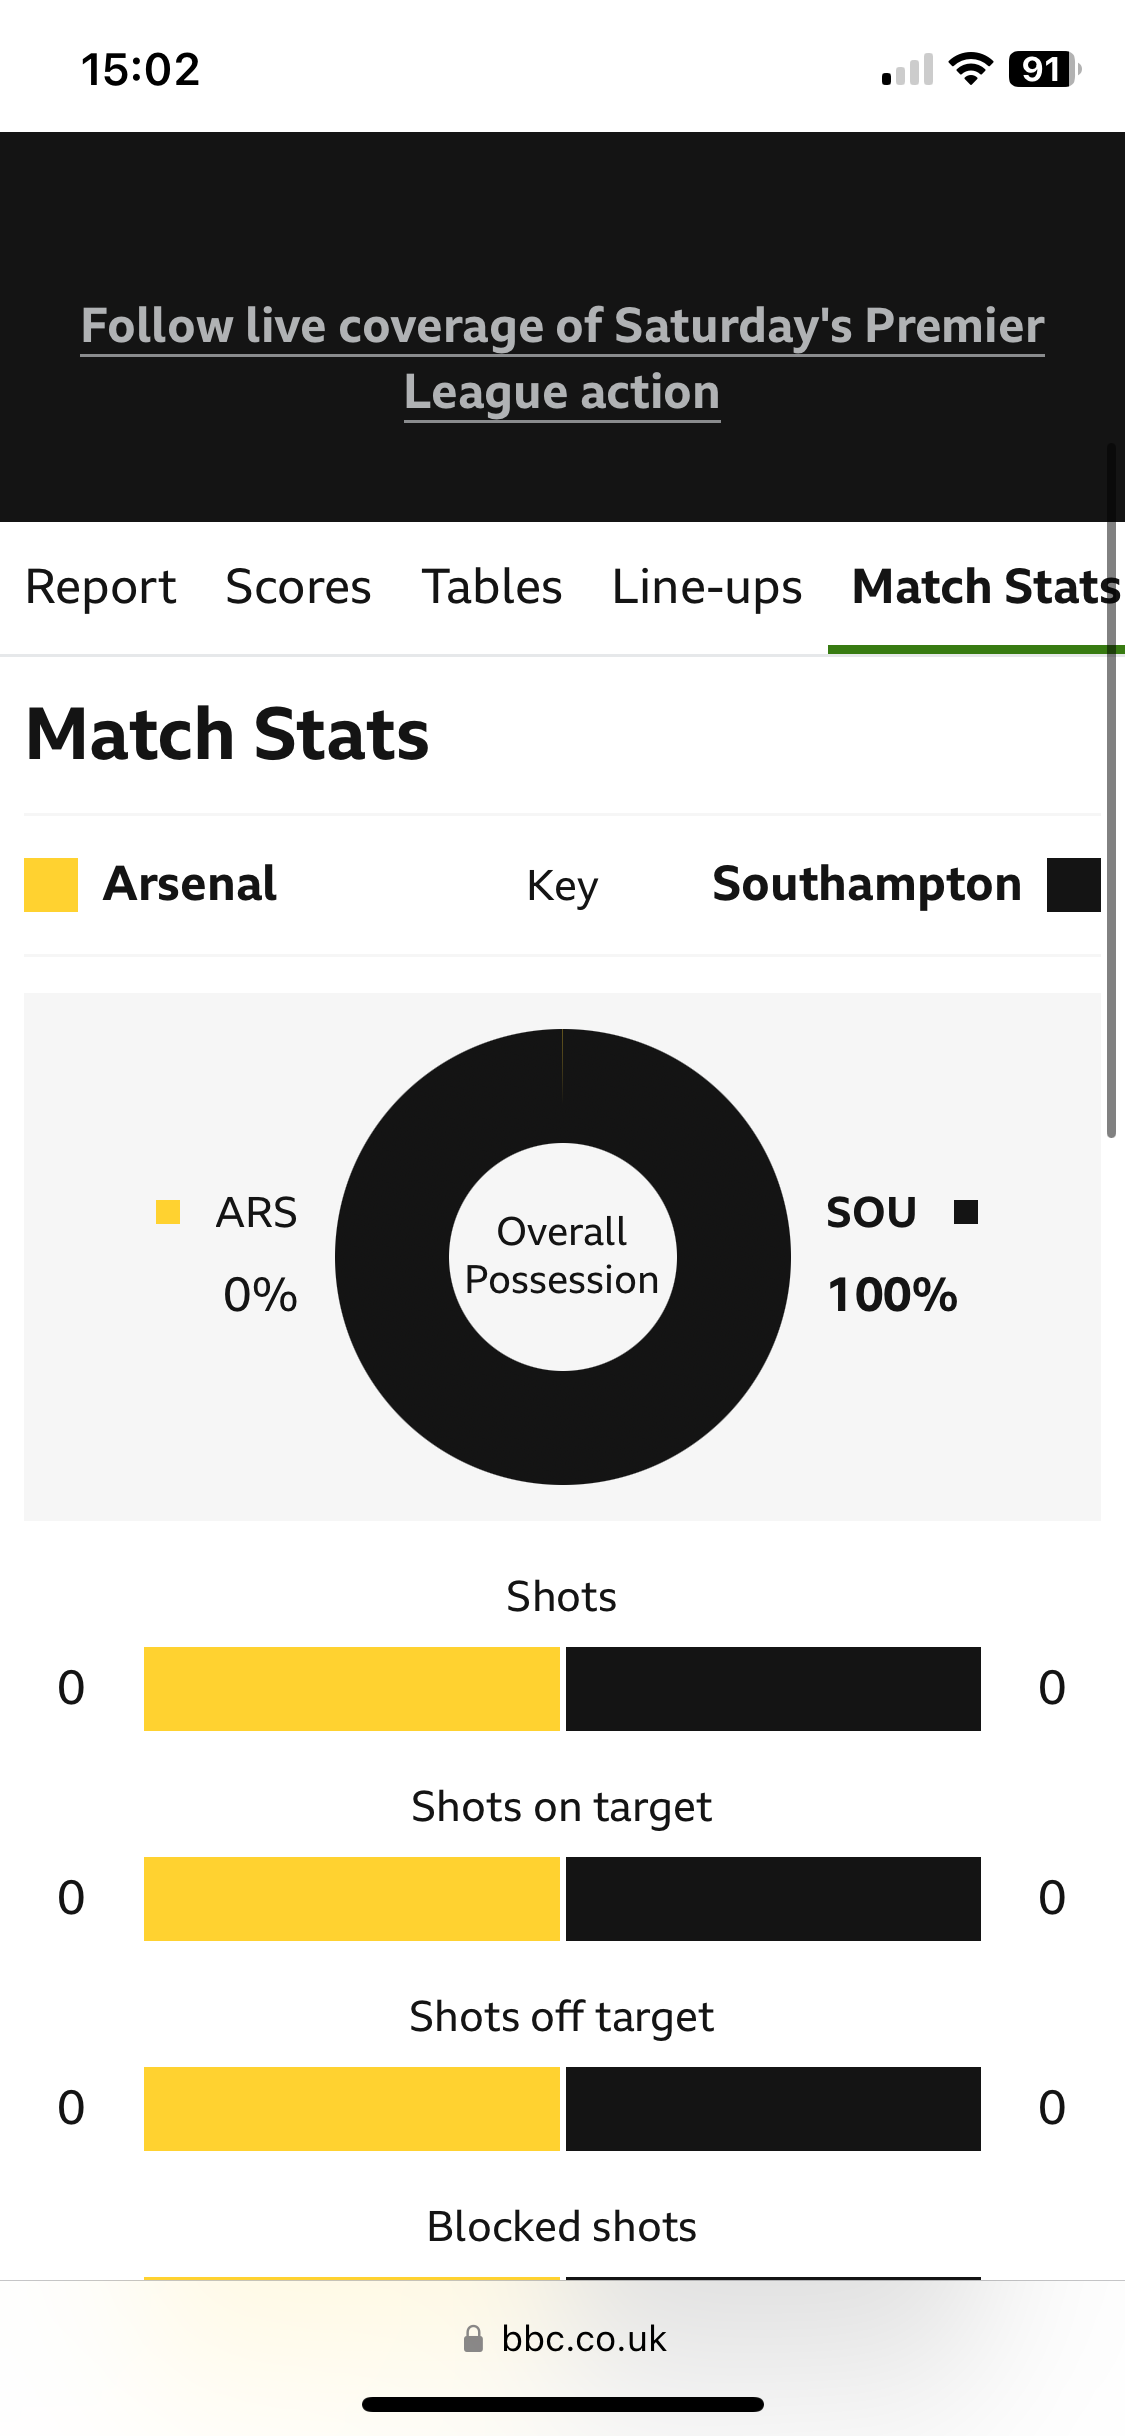Tap the small black SOU legend square

pyautogui.click(x=966, y=1212)
